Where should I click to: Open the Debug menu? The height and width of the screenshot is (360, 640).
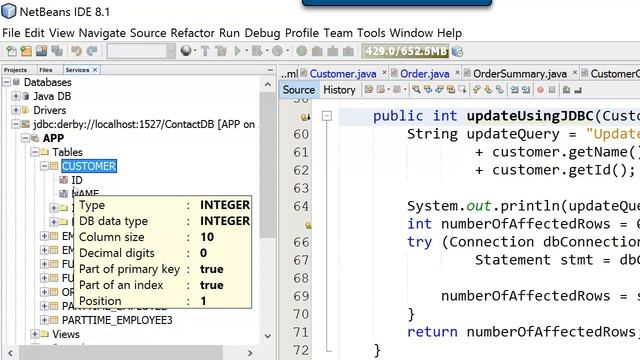[262, 33]
